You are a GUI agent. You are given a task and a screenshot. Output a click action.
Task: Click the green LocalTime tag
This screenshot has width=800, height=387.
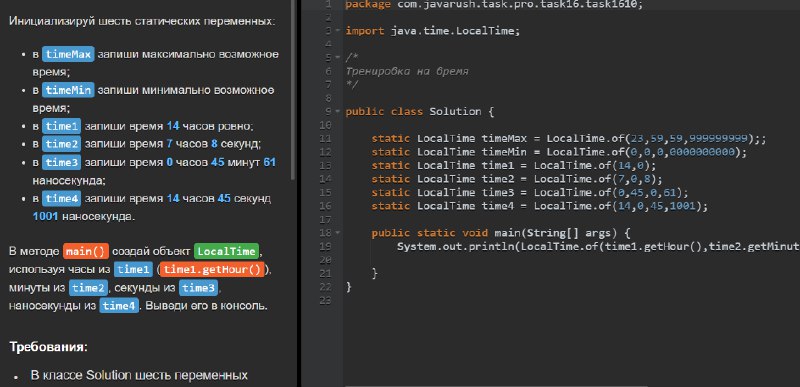(x=227, y=252)
